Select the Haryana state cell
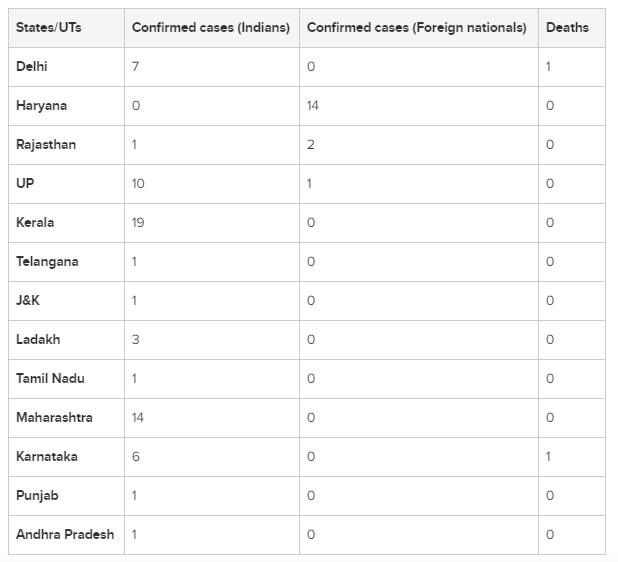Image resolution: width=618 pixels, height=562 pixels. click(x=41, y=106)
